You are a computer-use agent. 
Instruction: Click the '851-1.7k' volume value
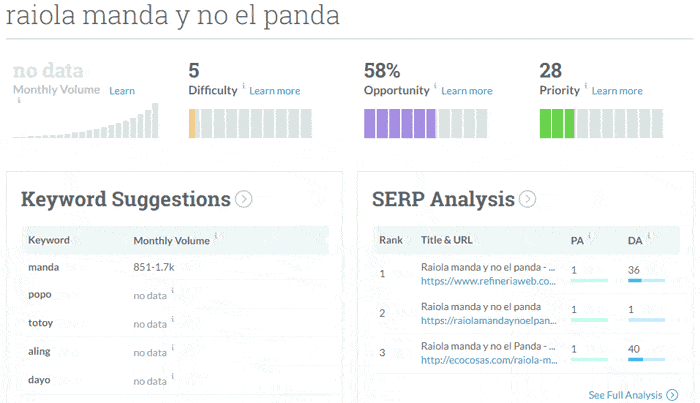coord(154,267)
